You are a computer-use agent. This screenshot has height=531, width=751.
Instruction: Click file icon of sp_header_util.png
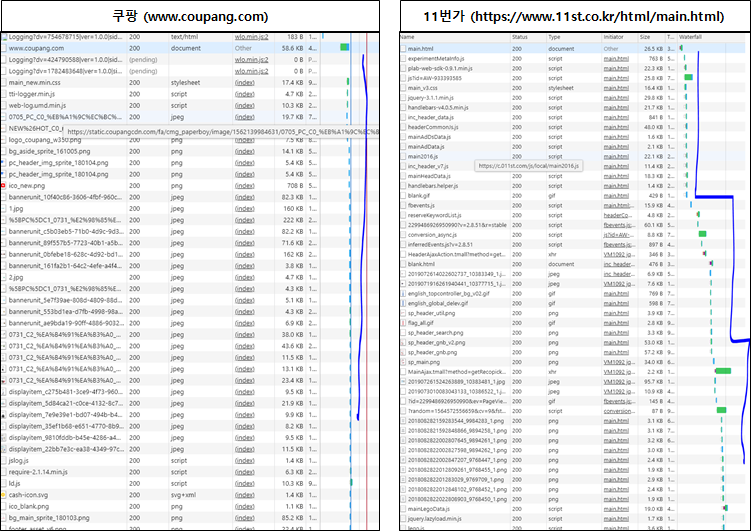coord(403,313)
